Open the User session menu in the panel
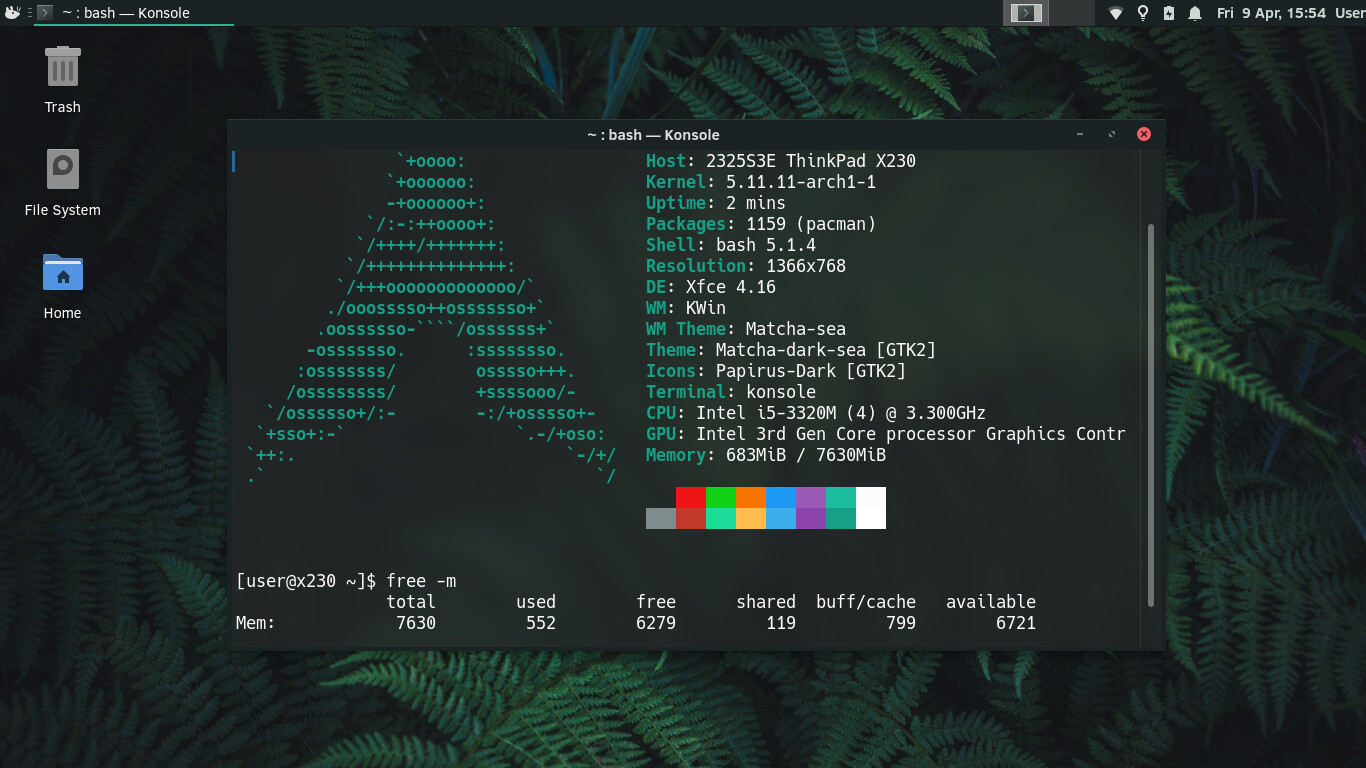This screenshot has width=1366, height=768. (1349, 13)
